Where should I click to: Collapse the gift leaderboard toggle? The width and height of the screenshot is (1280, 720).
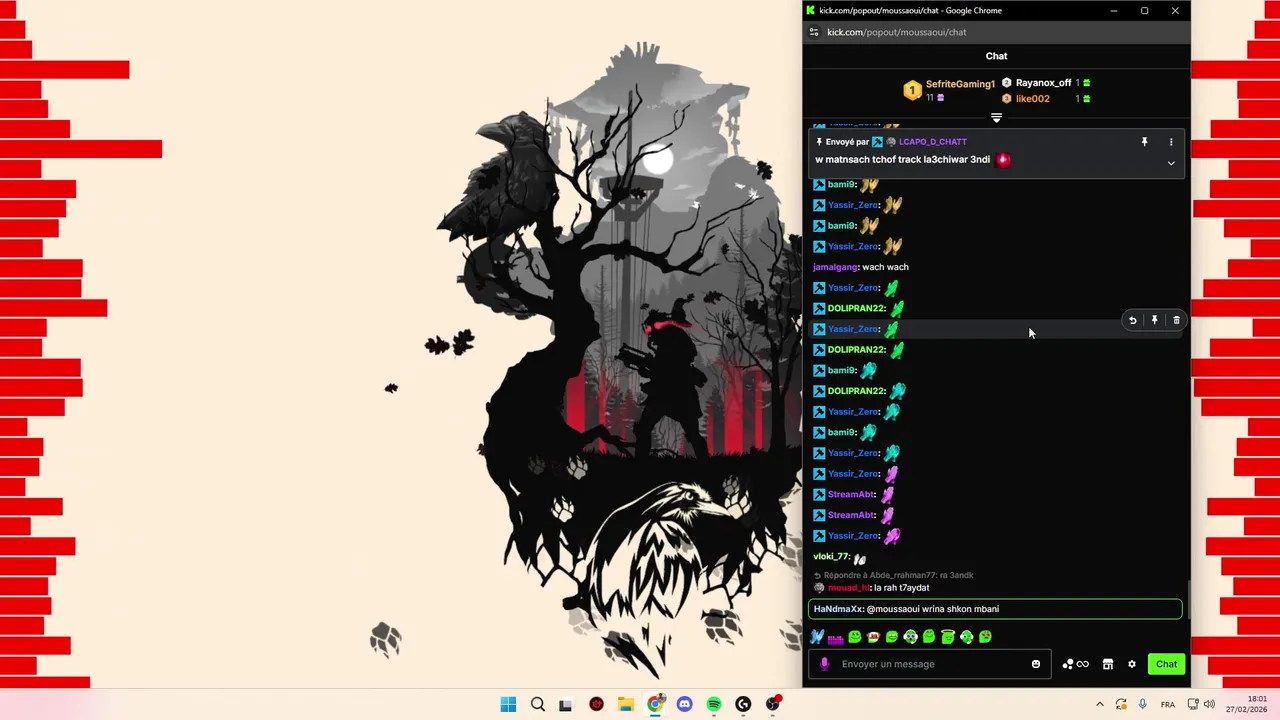coord(996,118)
